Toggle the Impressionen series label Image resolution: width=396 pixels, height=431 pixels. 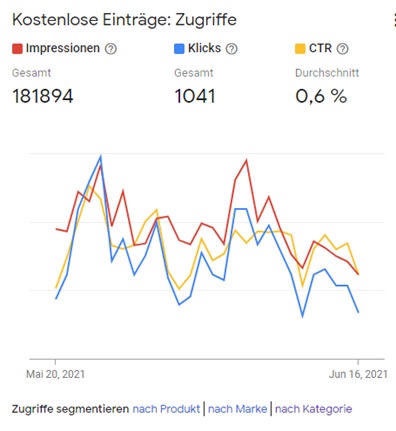[x=63, y=48]
